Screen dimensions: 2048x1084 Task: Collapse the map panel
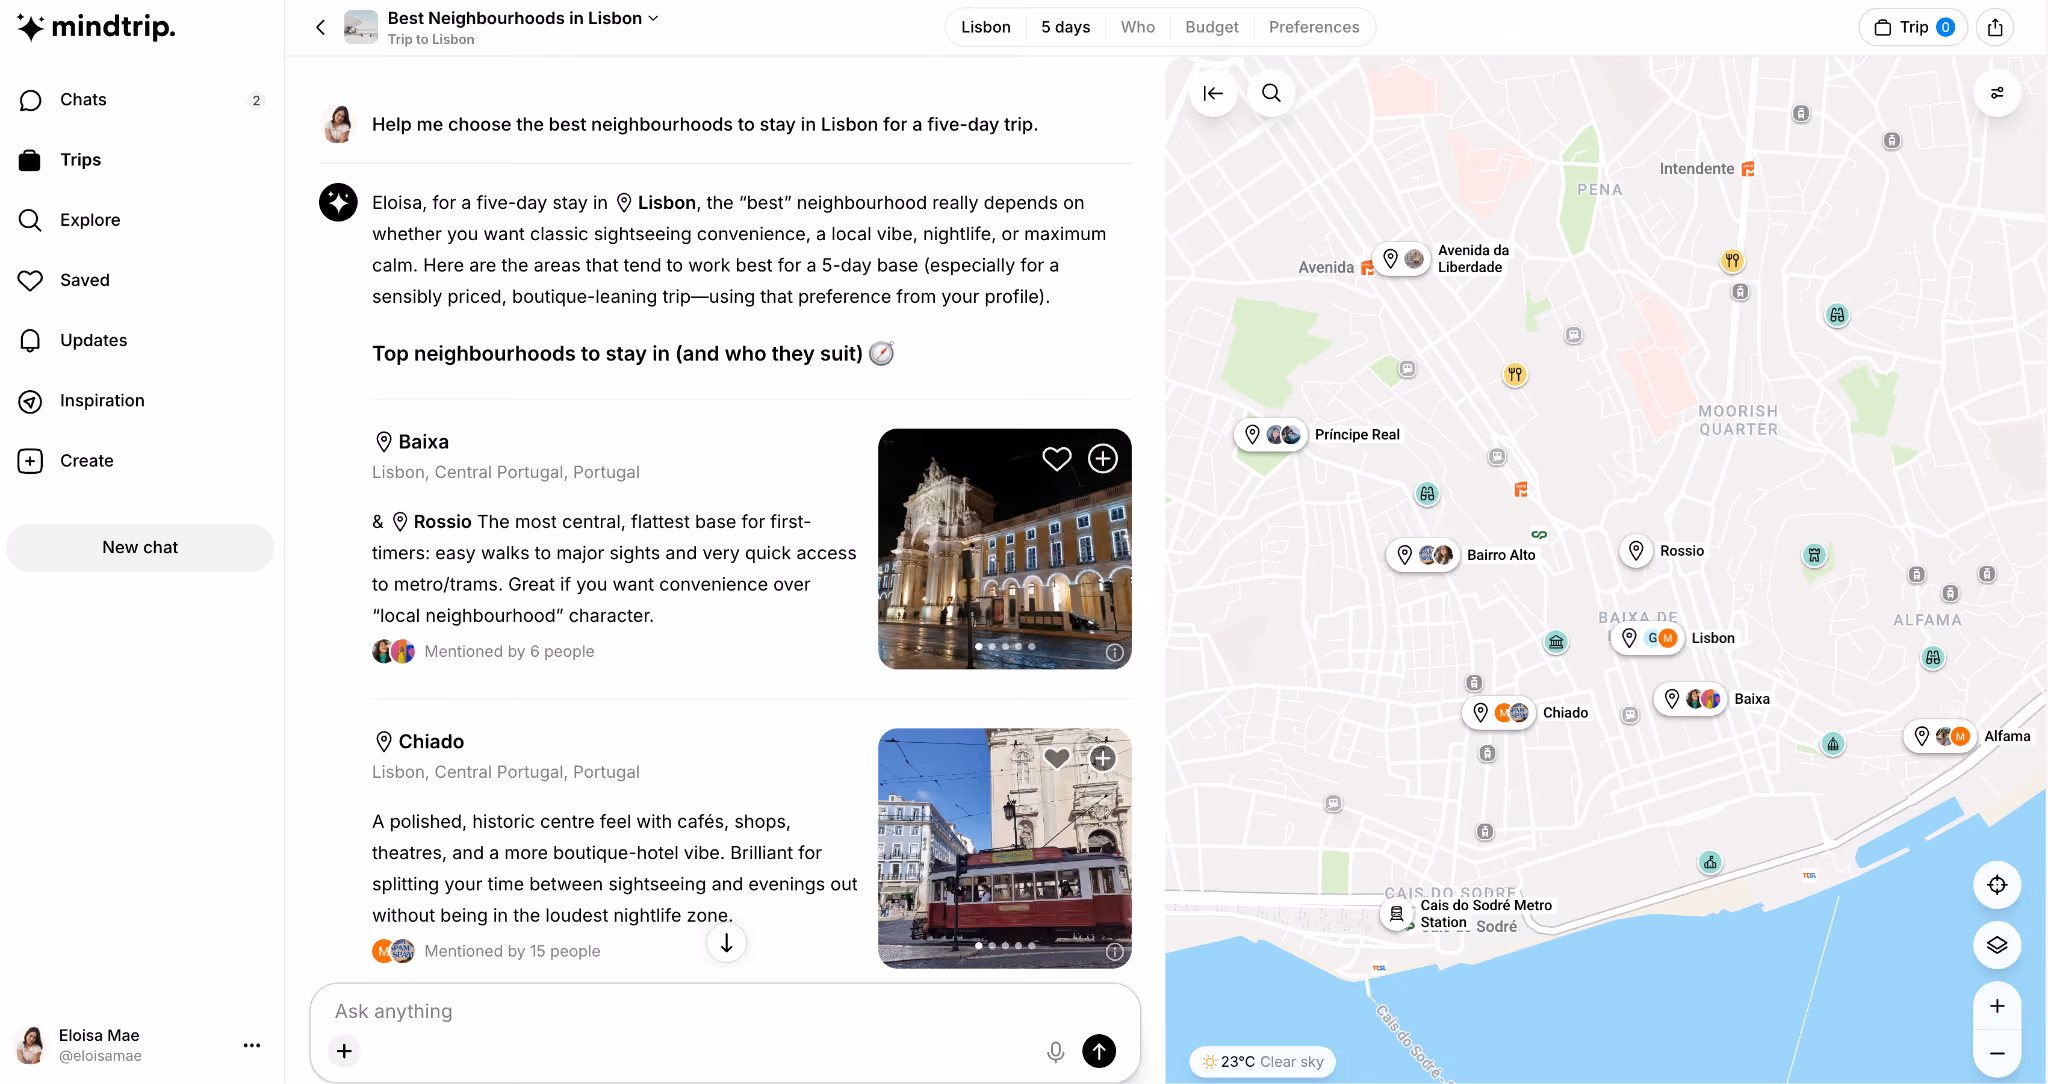[1213, 93]
